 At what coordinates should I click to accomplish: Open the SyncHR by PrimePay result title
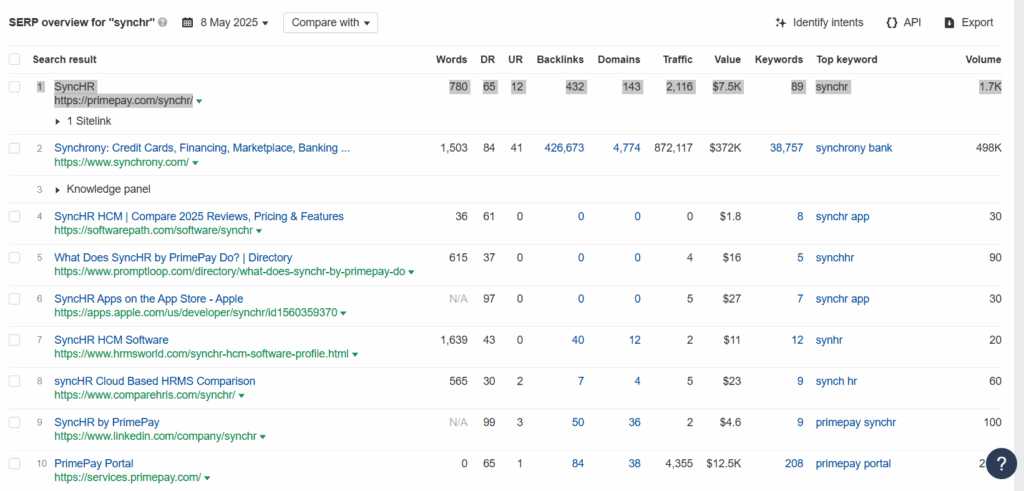(106, 422)
